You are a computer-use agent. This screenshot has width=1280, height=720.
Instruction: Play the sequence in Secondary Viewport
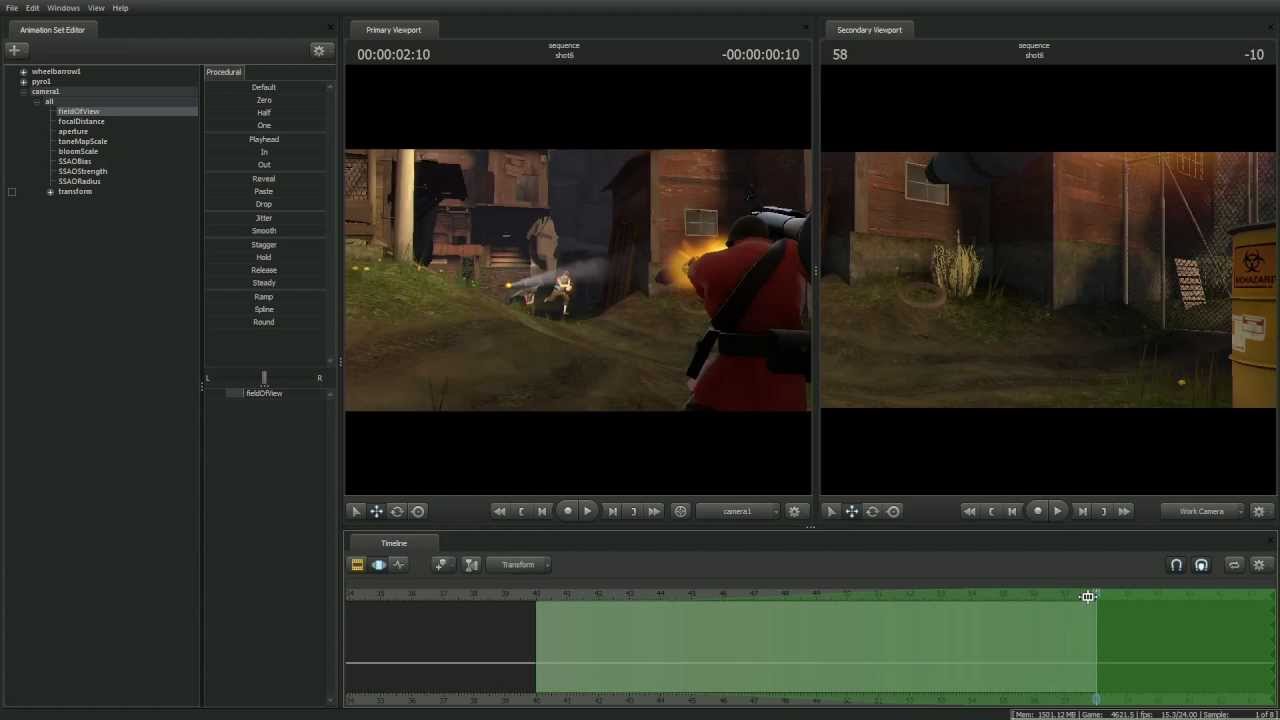tap(1057, 511)
